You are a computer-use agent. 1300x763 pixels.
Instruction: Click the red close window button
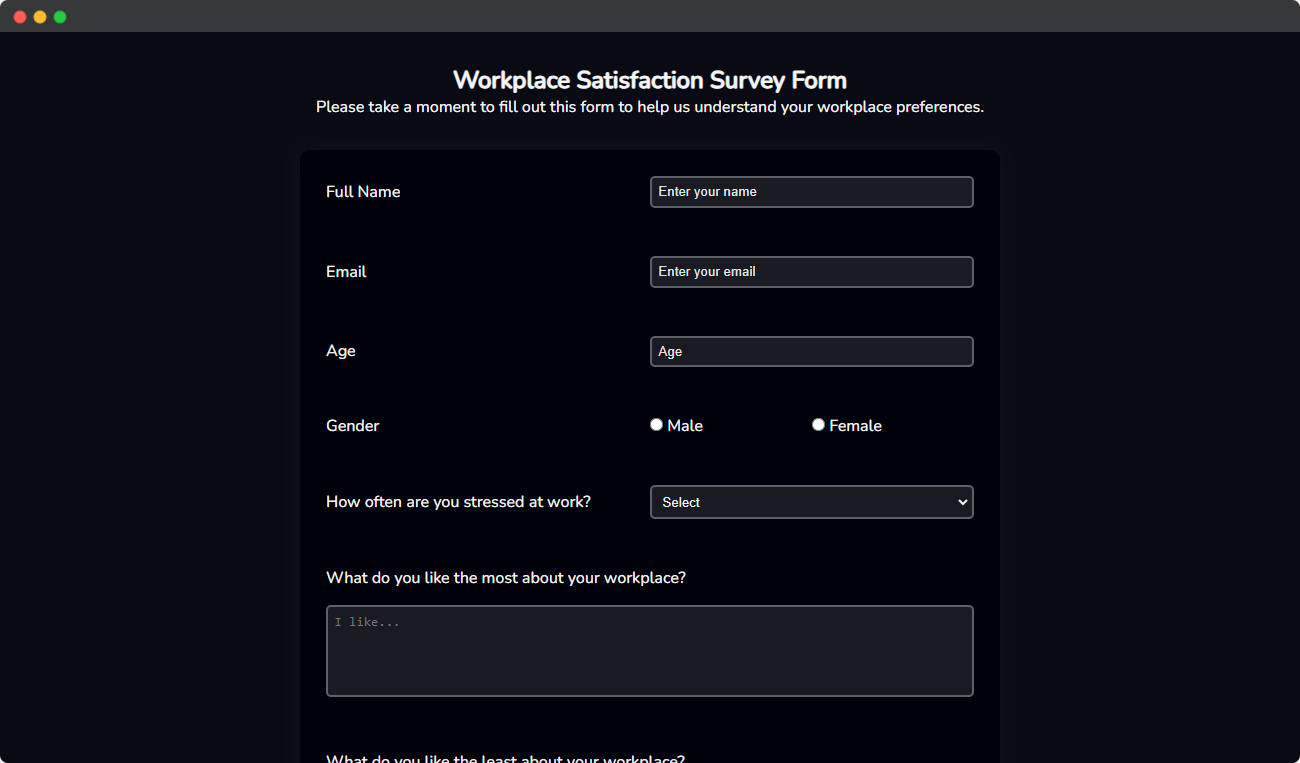click(20, 17)
